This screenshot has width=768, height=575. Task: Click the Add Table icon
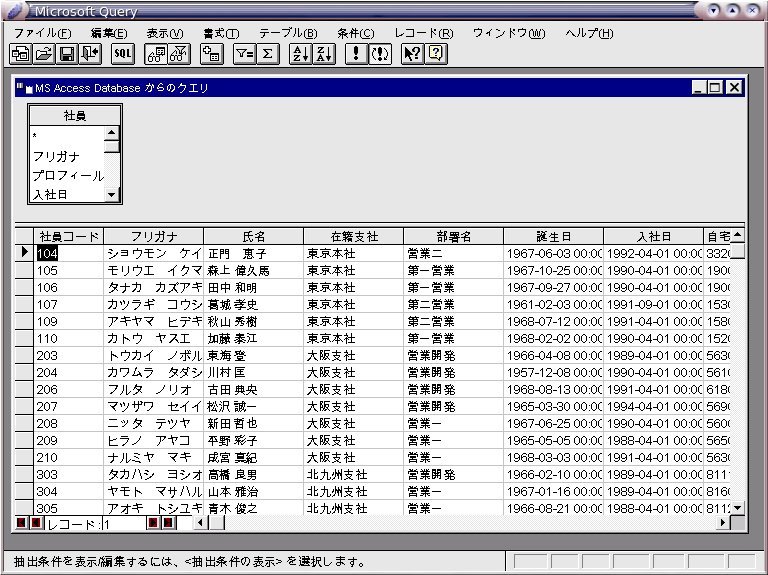tap(212, 54)
